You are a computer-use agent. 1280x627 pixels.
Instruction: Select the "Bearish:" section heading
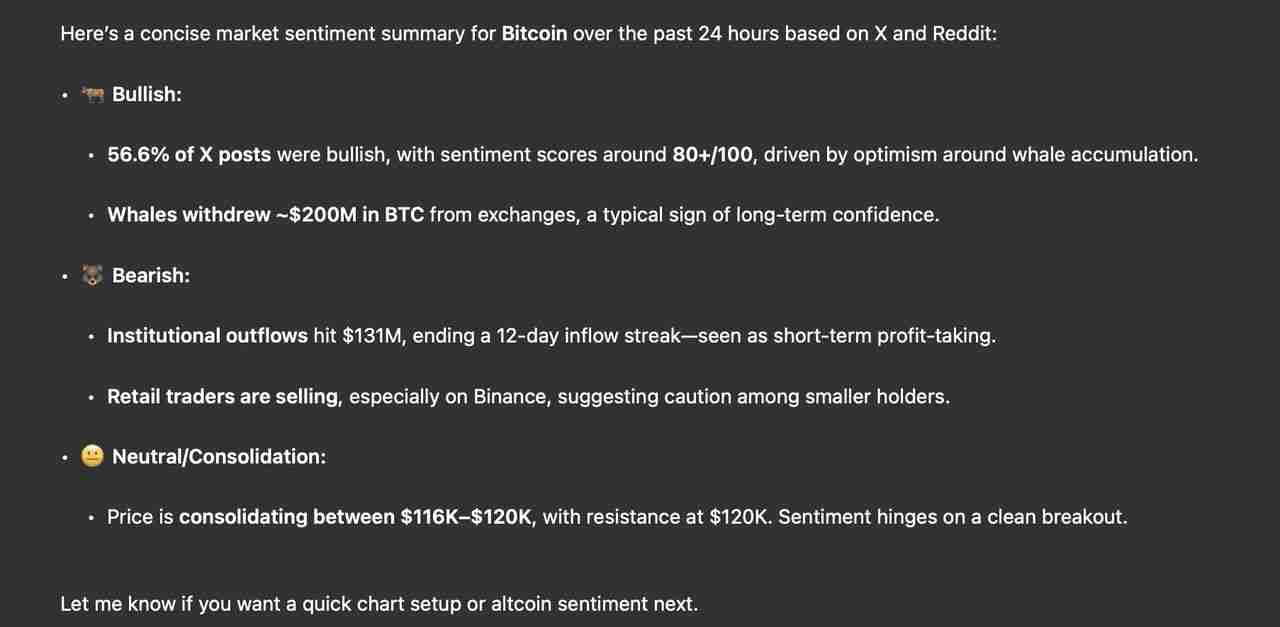click(151, 276)
